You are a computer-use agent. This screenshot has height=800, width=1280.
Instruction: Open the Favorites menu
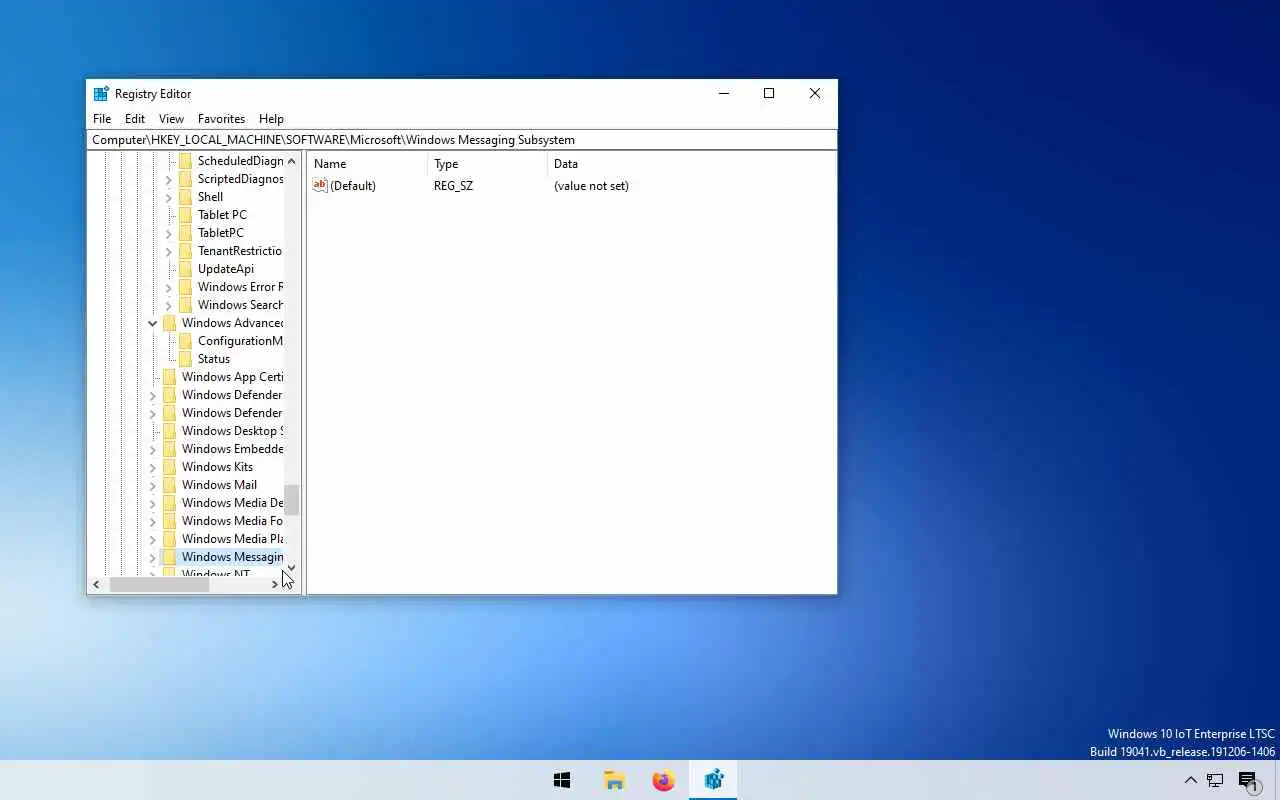tap(221, 118)
